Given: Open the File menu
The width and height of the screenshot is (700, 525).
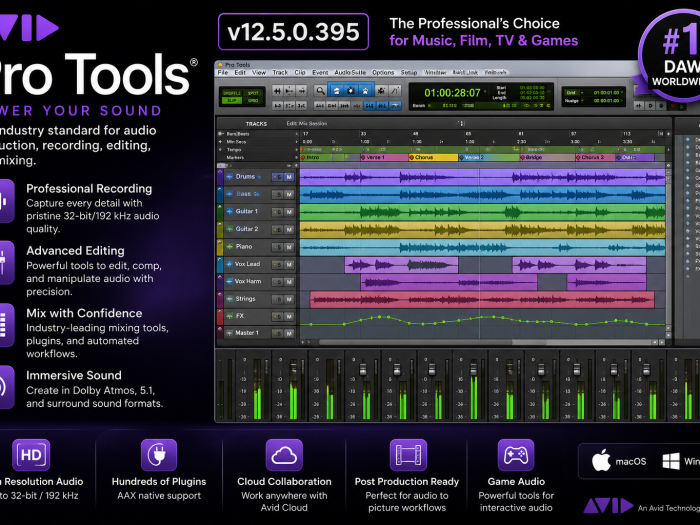Looking at the screenshot, I should pyautogui.click(x=223, y=72).
